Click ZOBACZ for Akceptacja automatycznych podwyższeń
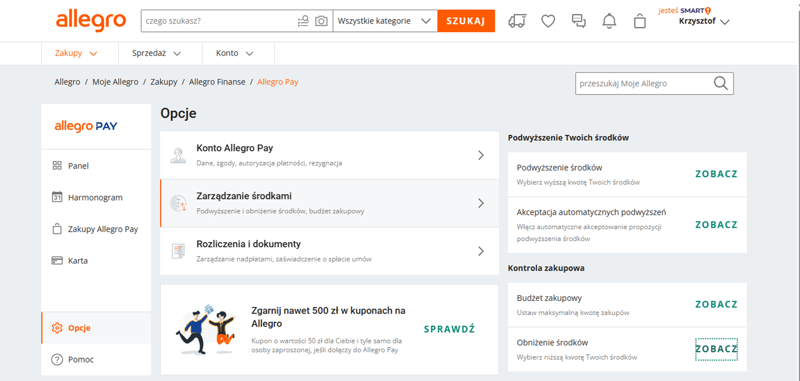Viewport: 800px width, 381px height. click(x=716, y=225)
